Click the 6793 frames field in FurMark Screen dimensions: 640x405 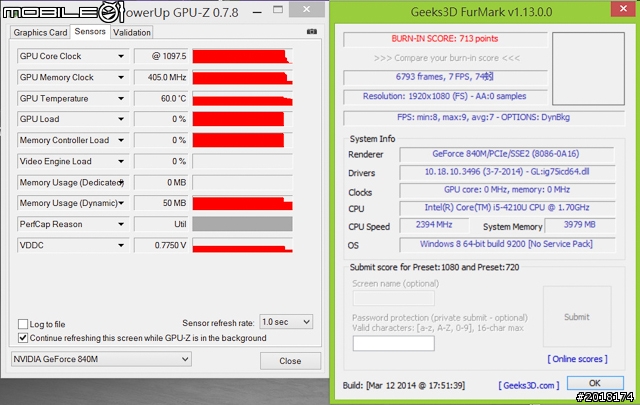pyautogui.click(x=445, y=77)
